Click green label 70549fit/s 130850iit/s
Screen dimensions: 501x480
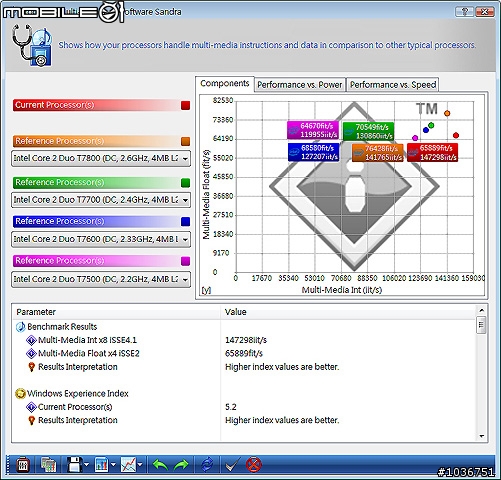368,131
